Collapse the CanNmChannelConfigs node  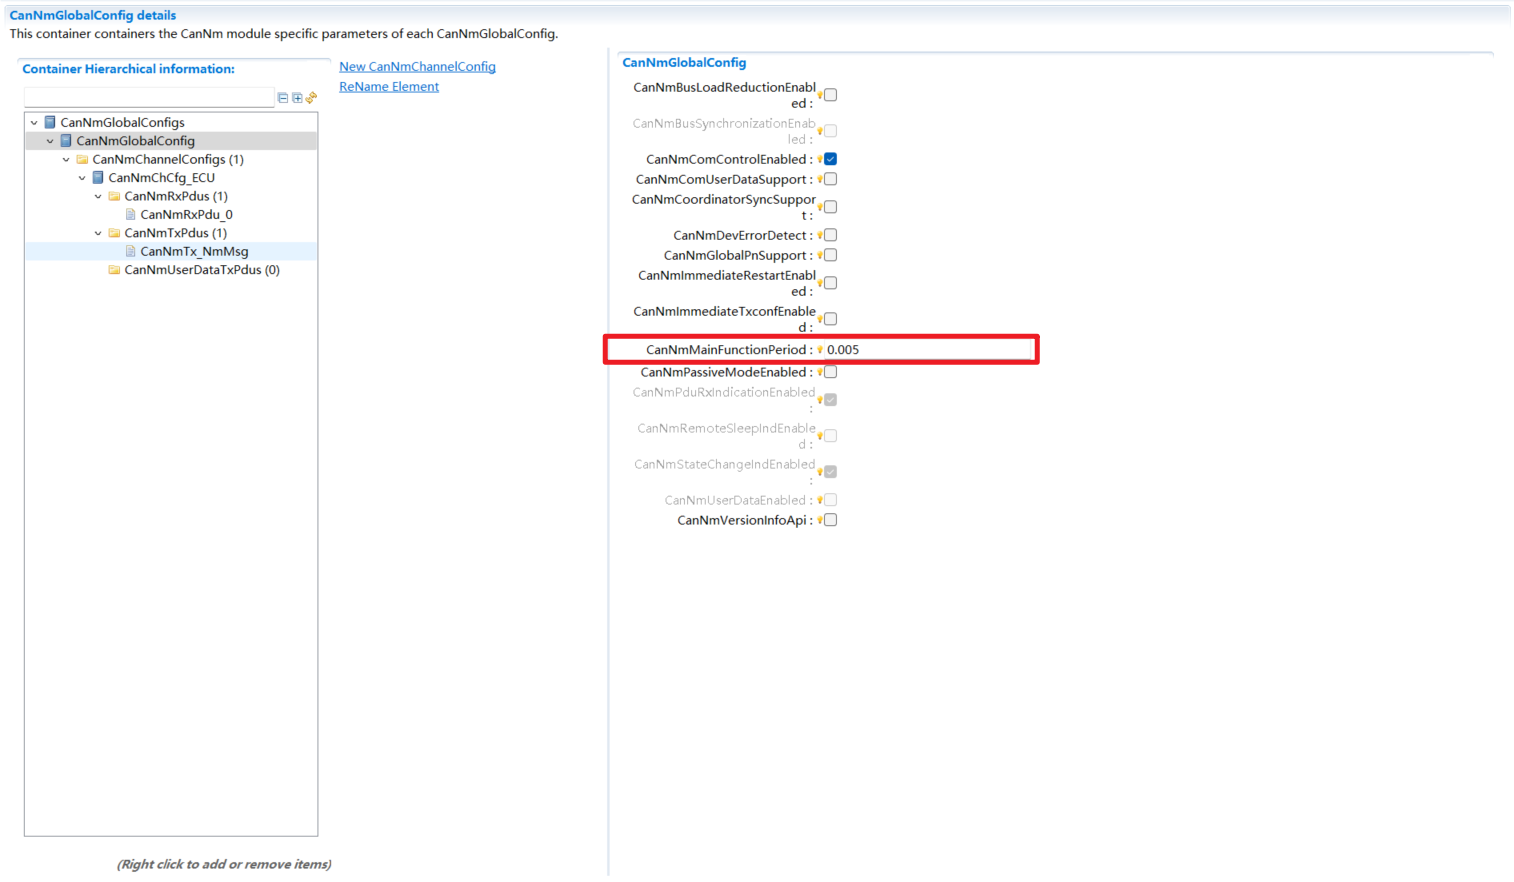66,158
